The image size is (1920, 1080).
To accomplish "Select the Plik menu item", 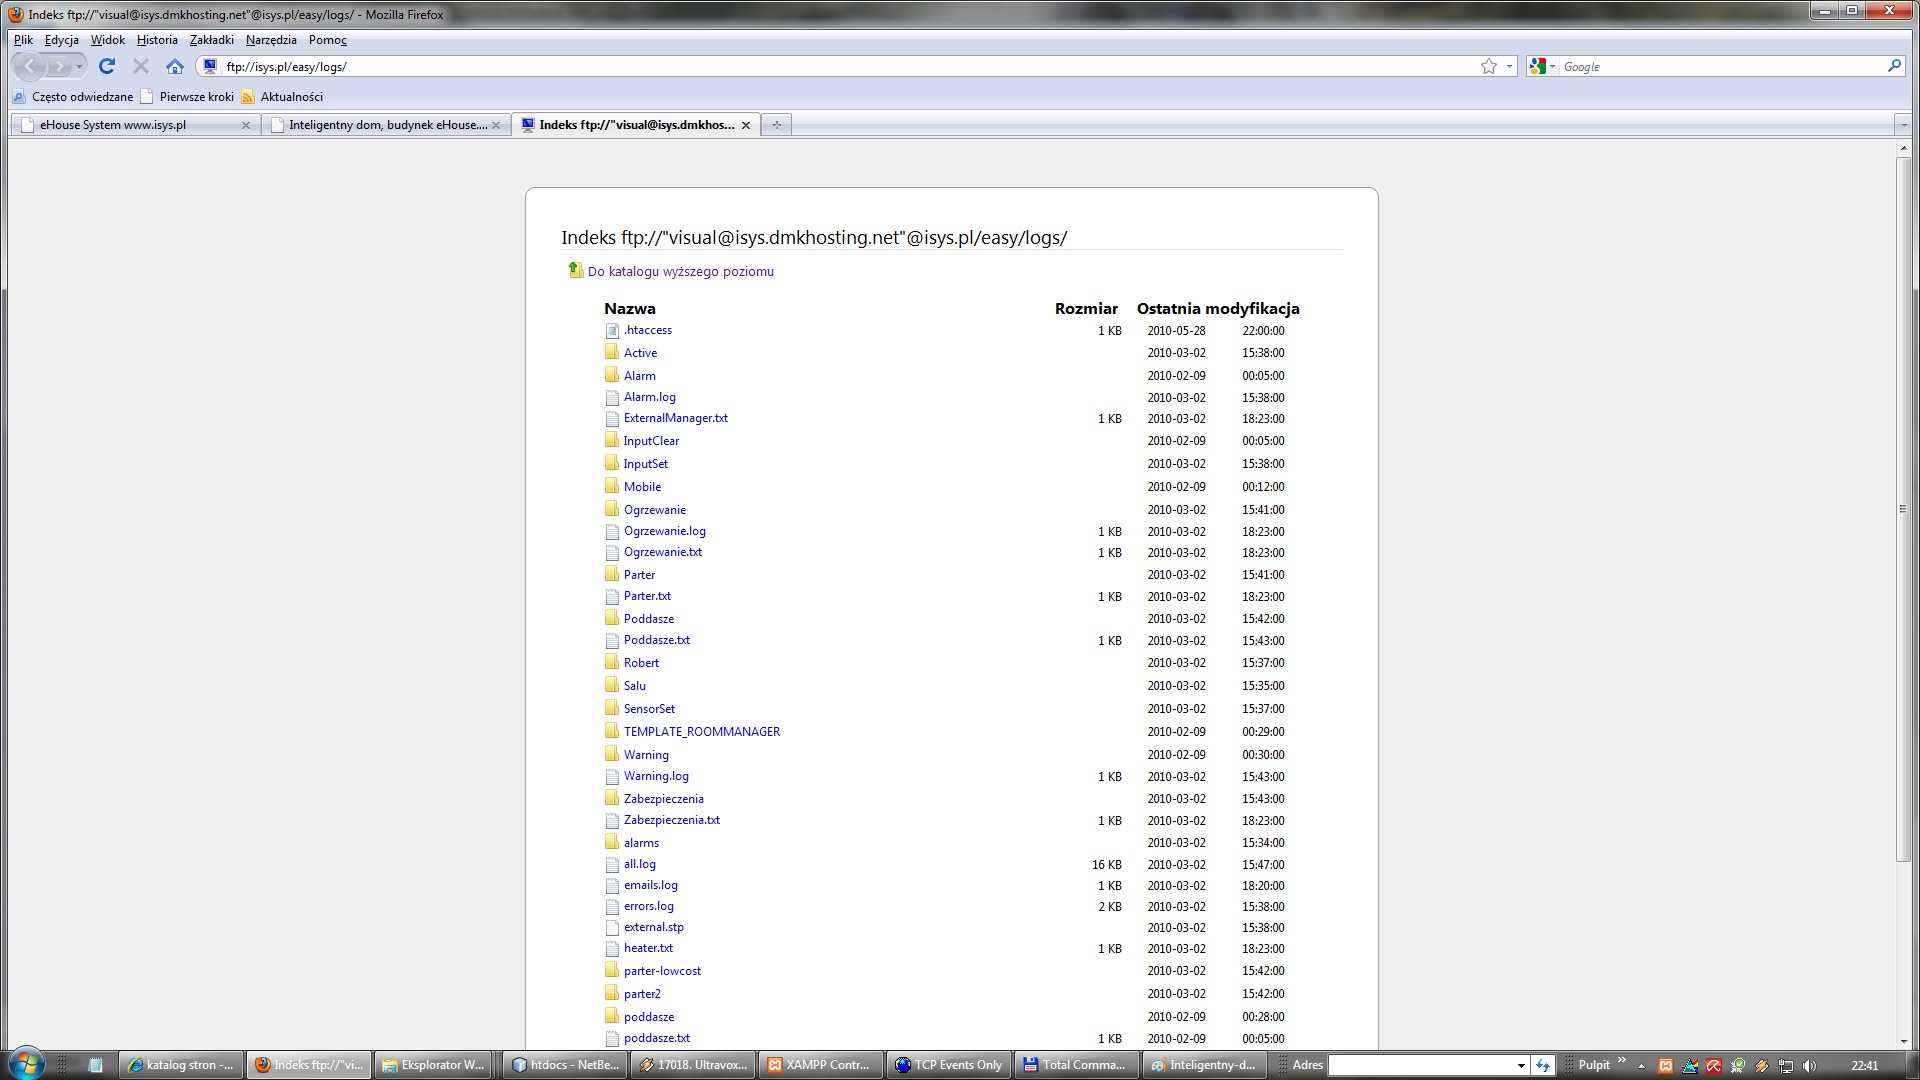I will (x=24, y=38).
